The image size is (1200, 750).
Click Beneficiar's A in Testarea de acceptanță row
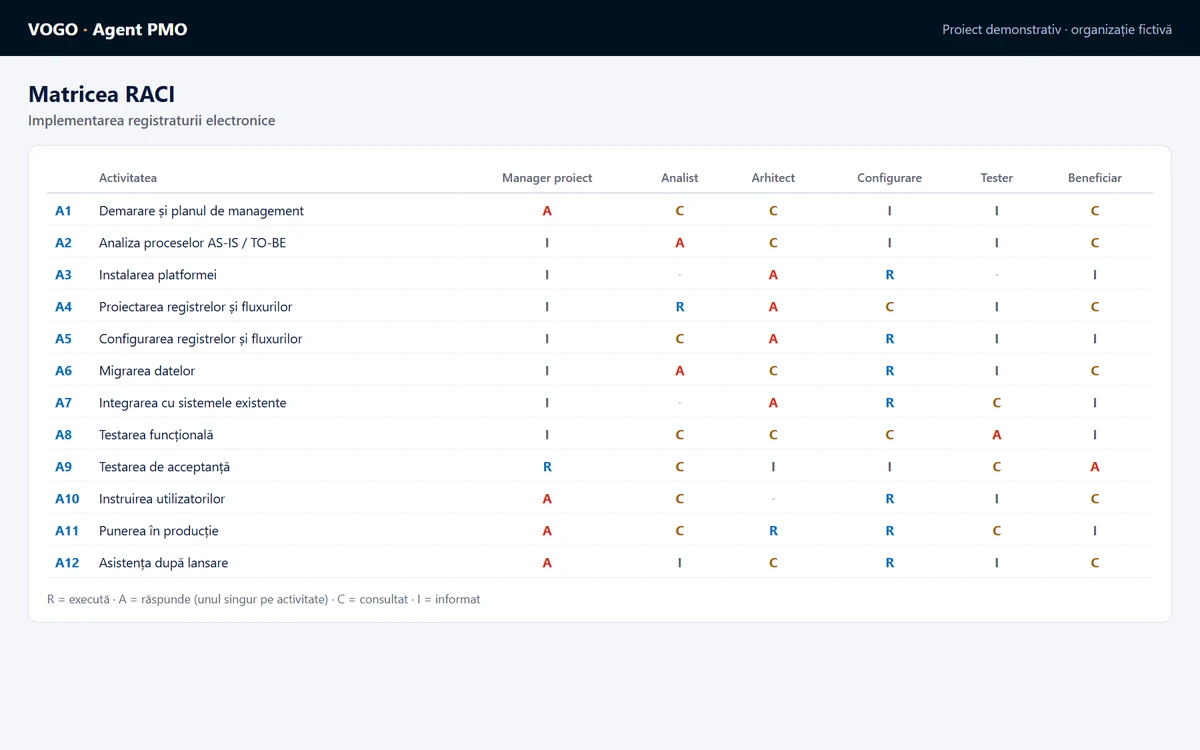(1095, 467)
